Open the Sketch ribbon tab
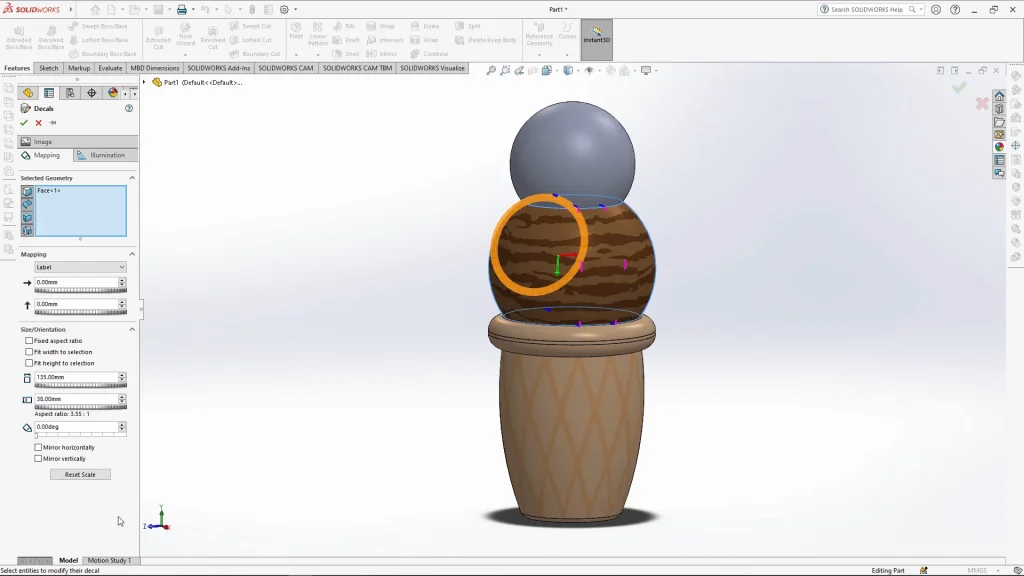 48,68
